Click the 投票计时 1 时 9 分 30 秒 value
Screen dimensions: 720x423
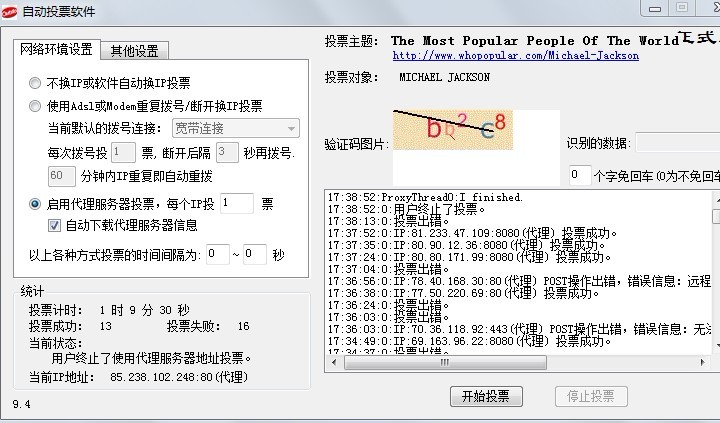click(x=144, y=310)
